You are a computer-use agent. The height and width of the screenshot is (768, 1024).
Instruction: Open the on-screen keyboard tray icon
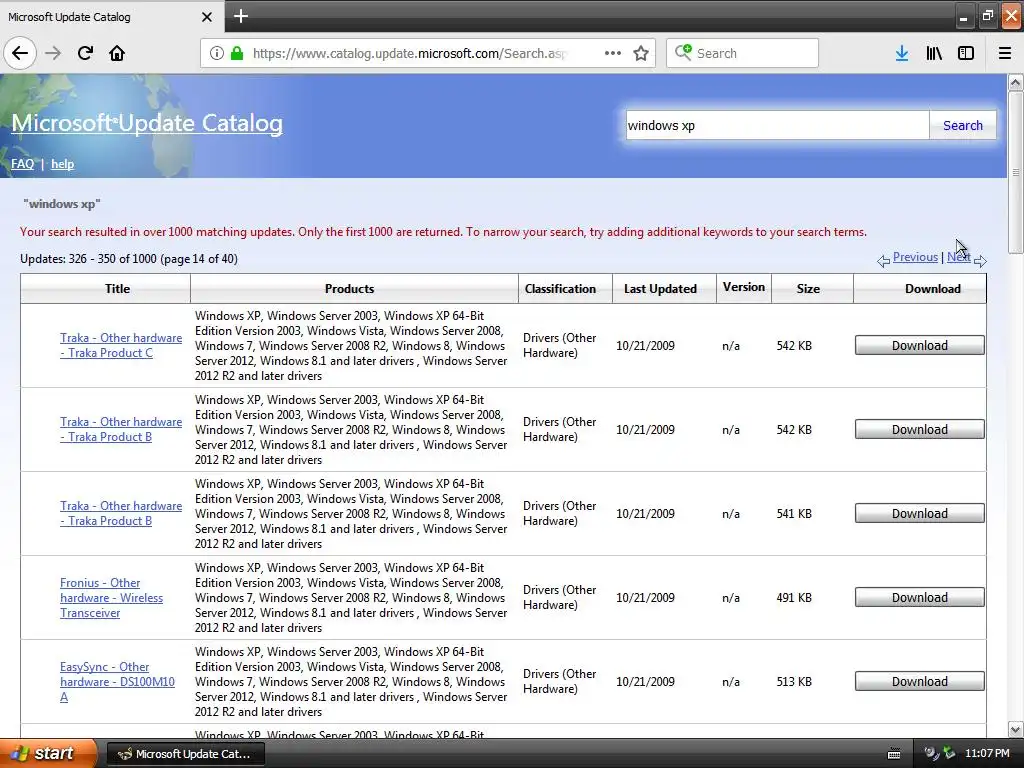pos(894,754)
